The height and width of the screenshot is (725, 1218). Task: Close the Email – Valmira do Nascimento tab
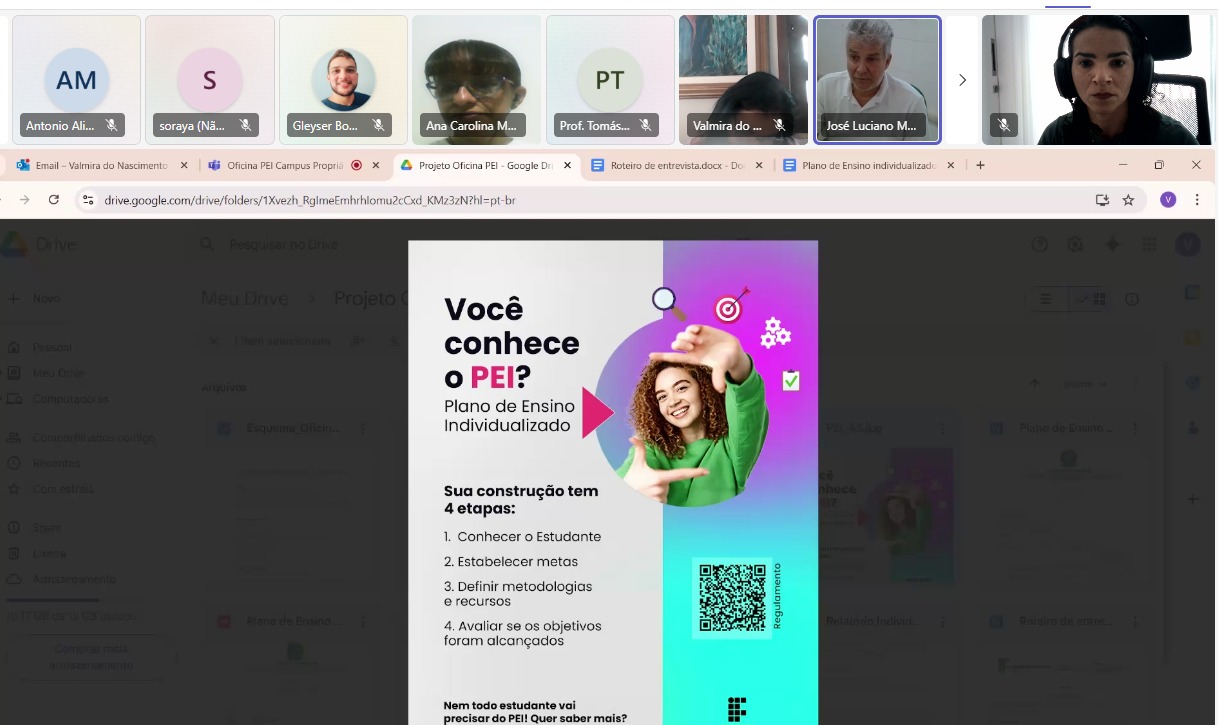[x=181, y=165]
